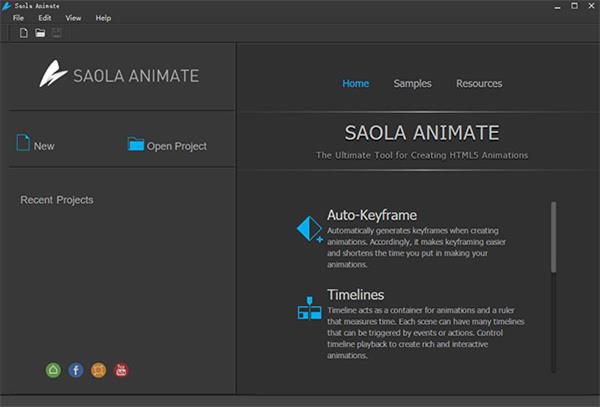
Task: Open the YouTube channel icon
Action: [x=121, y=370]
